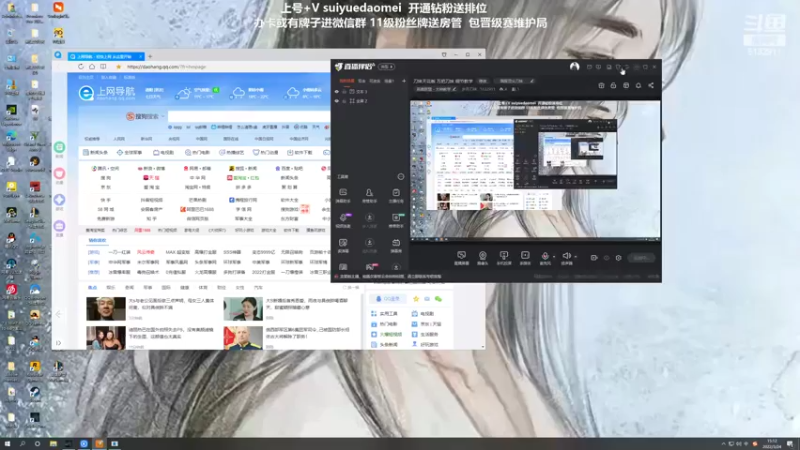This screenshot has width=800, height=450.
Task: Open the pill dropdown beside streaming app logo
Action: tap(386, 67)
